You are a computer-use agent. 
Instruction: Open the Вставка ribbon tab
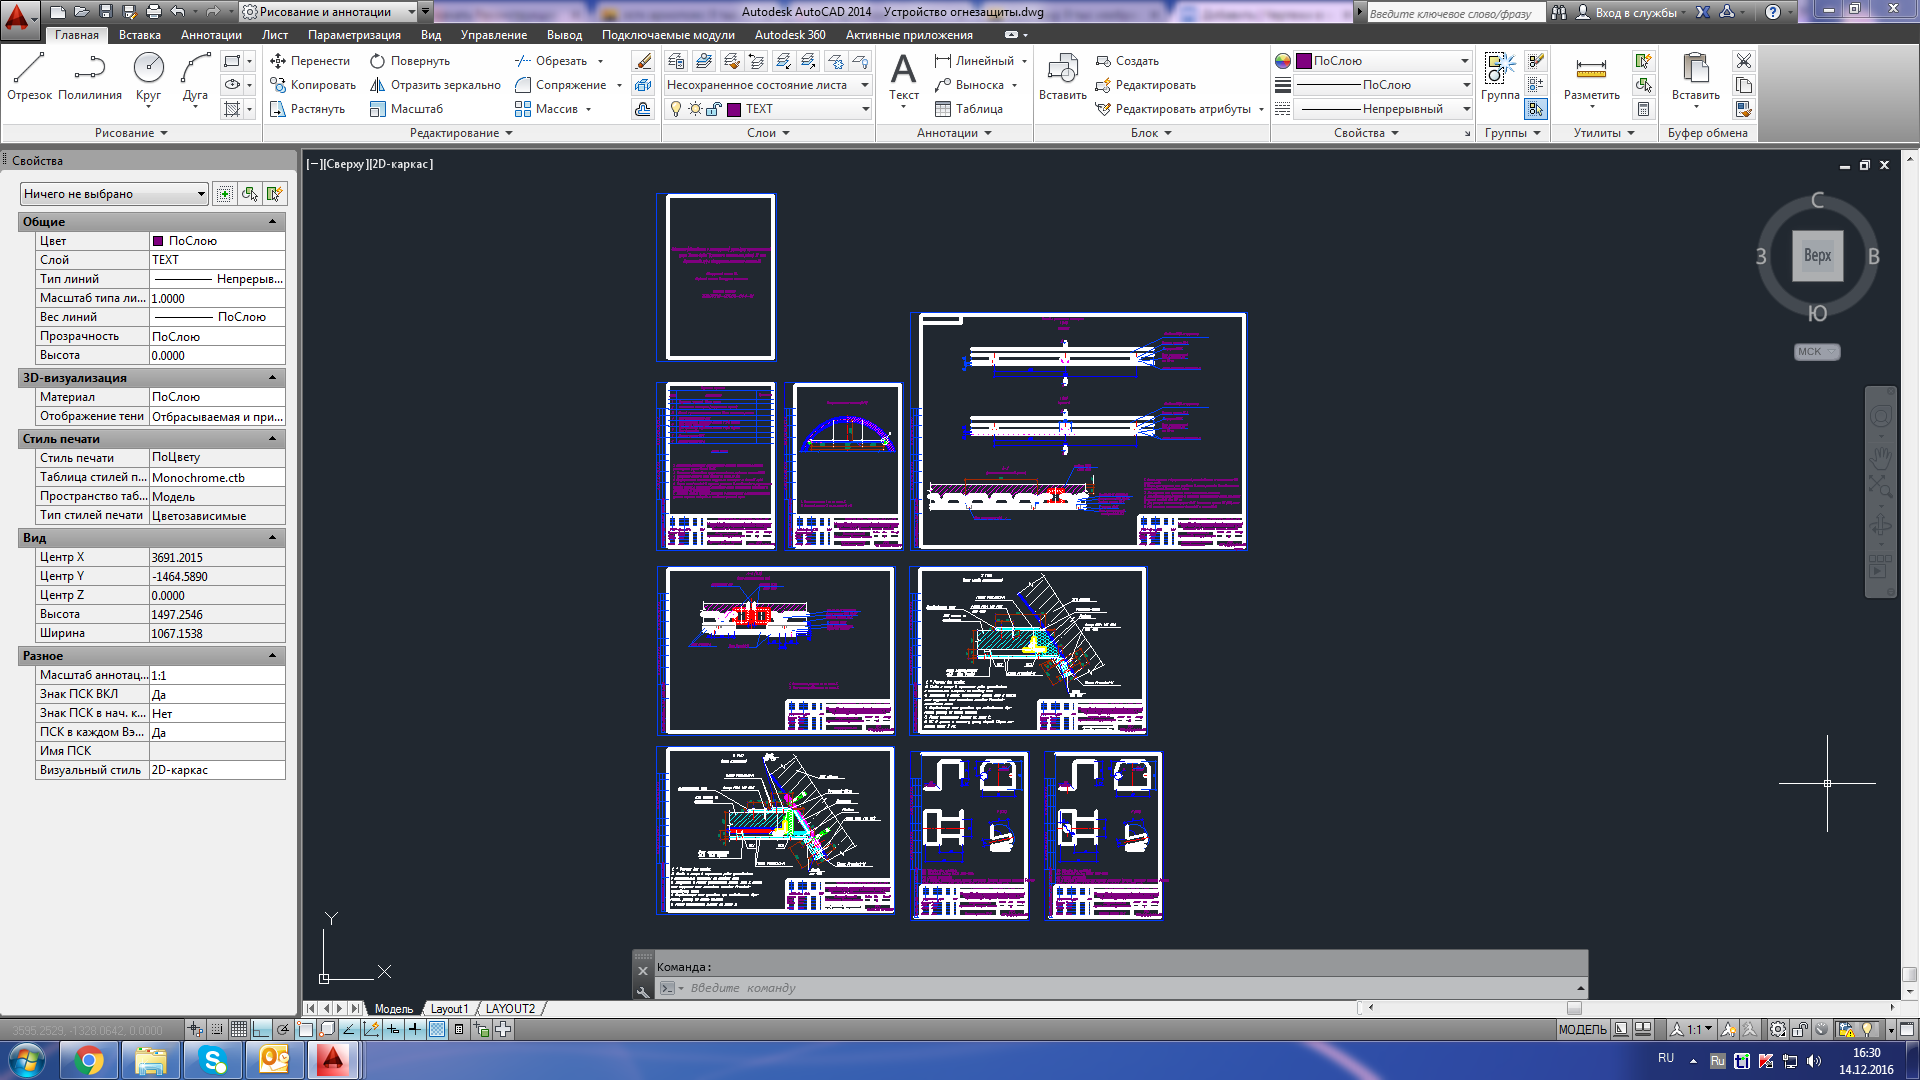[140, 35]
